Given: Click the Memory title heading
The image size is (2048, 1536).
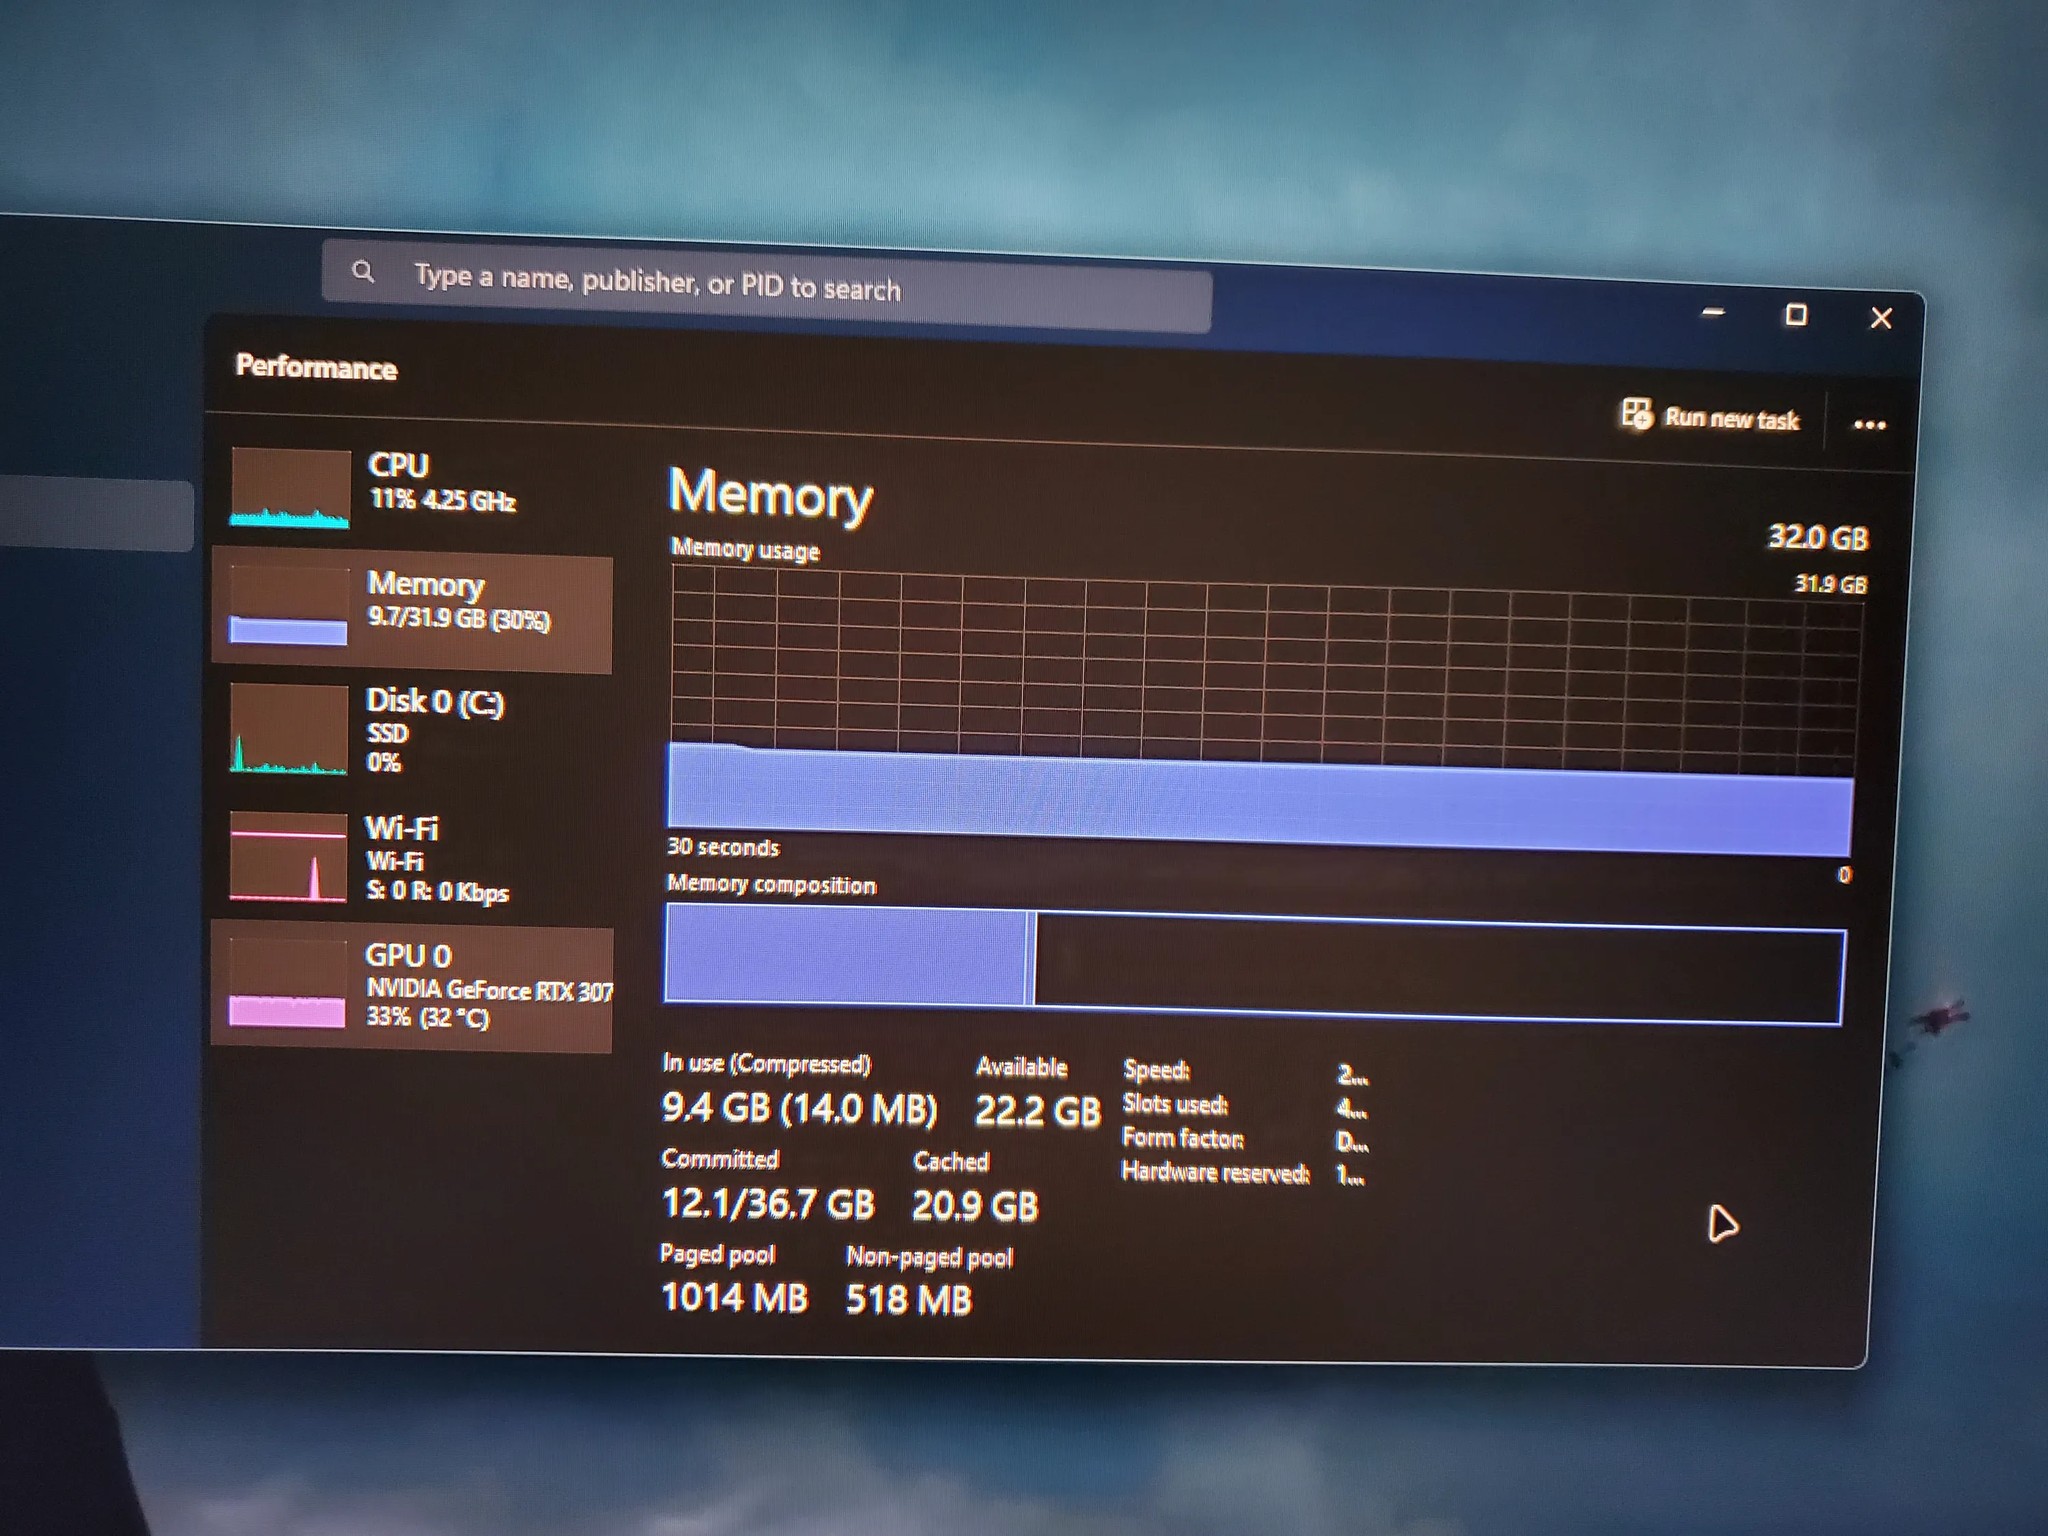Looking at the screenshot, I should pos(770,494).
